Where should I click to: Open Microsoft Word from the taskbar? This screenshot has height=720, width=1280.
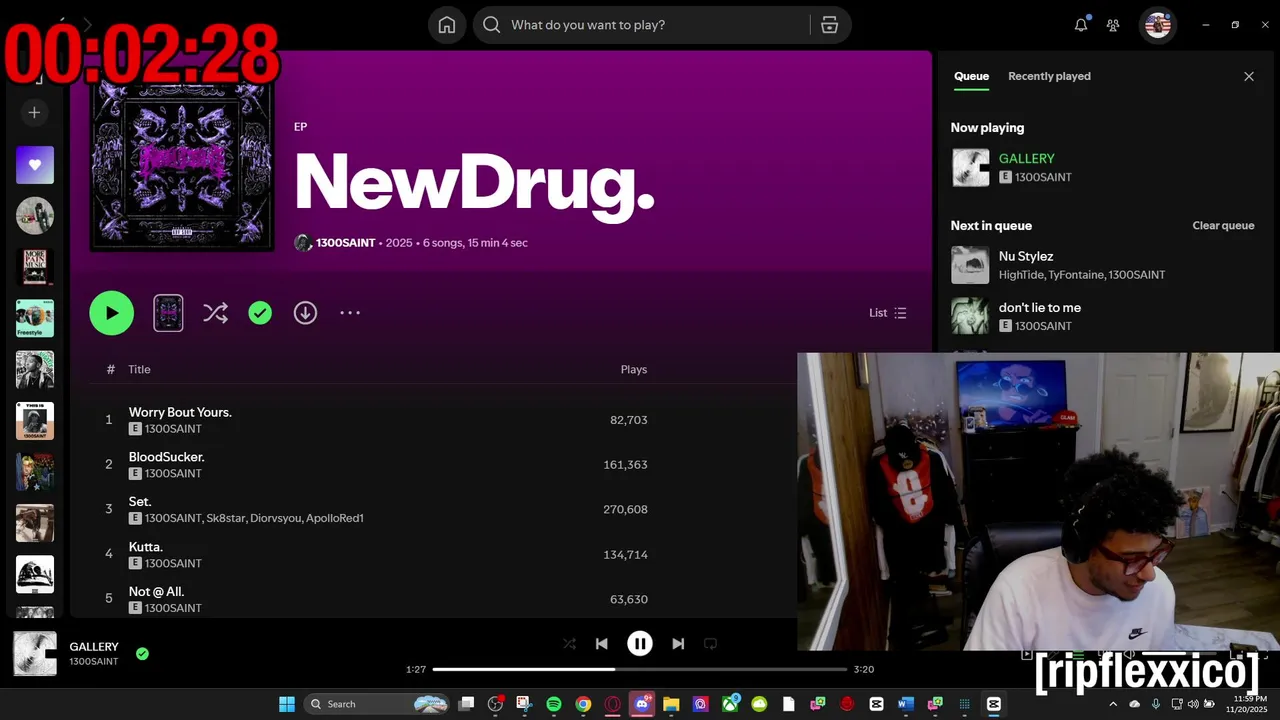(x=906, y=704)
